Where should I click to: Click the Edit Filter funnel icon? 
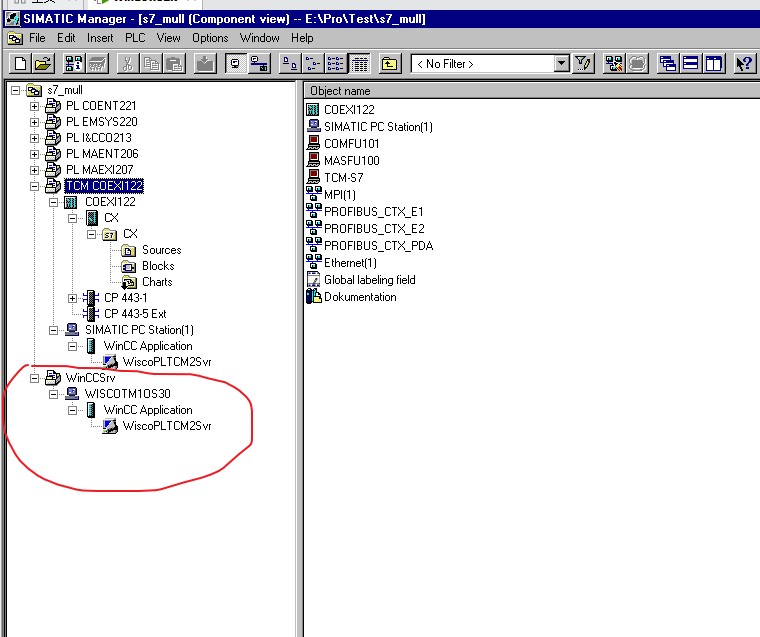point(583,64)
